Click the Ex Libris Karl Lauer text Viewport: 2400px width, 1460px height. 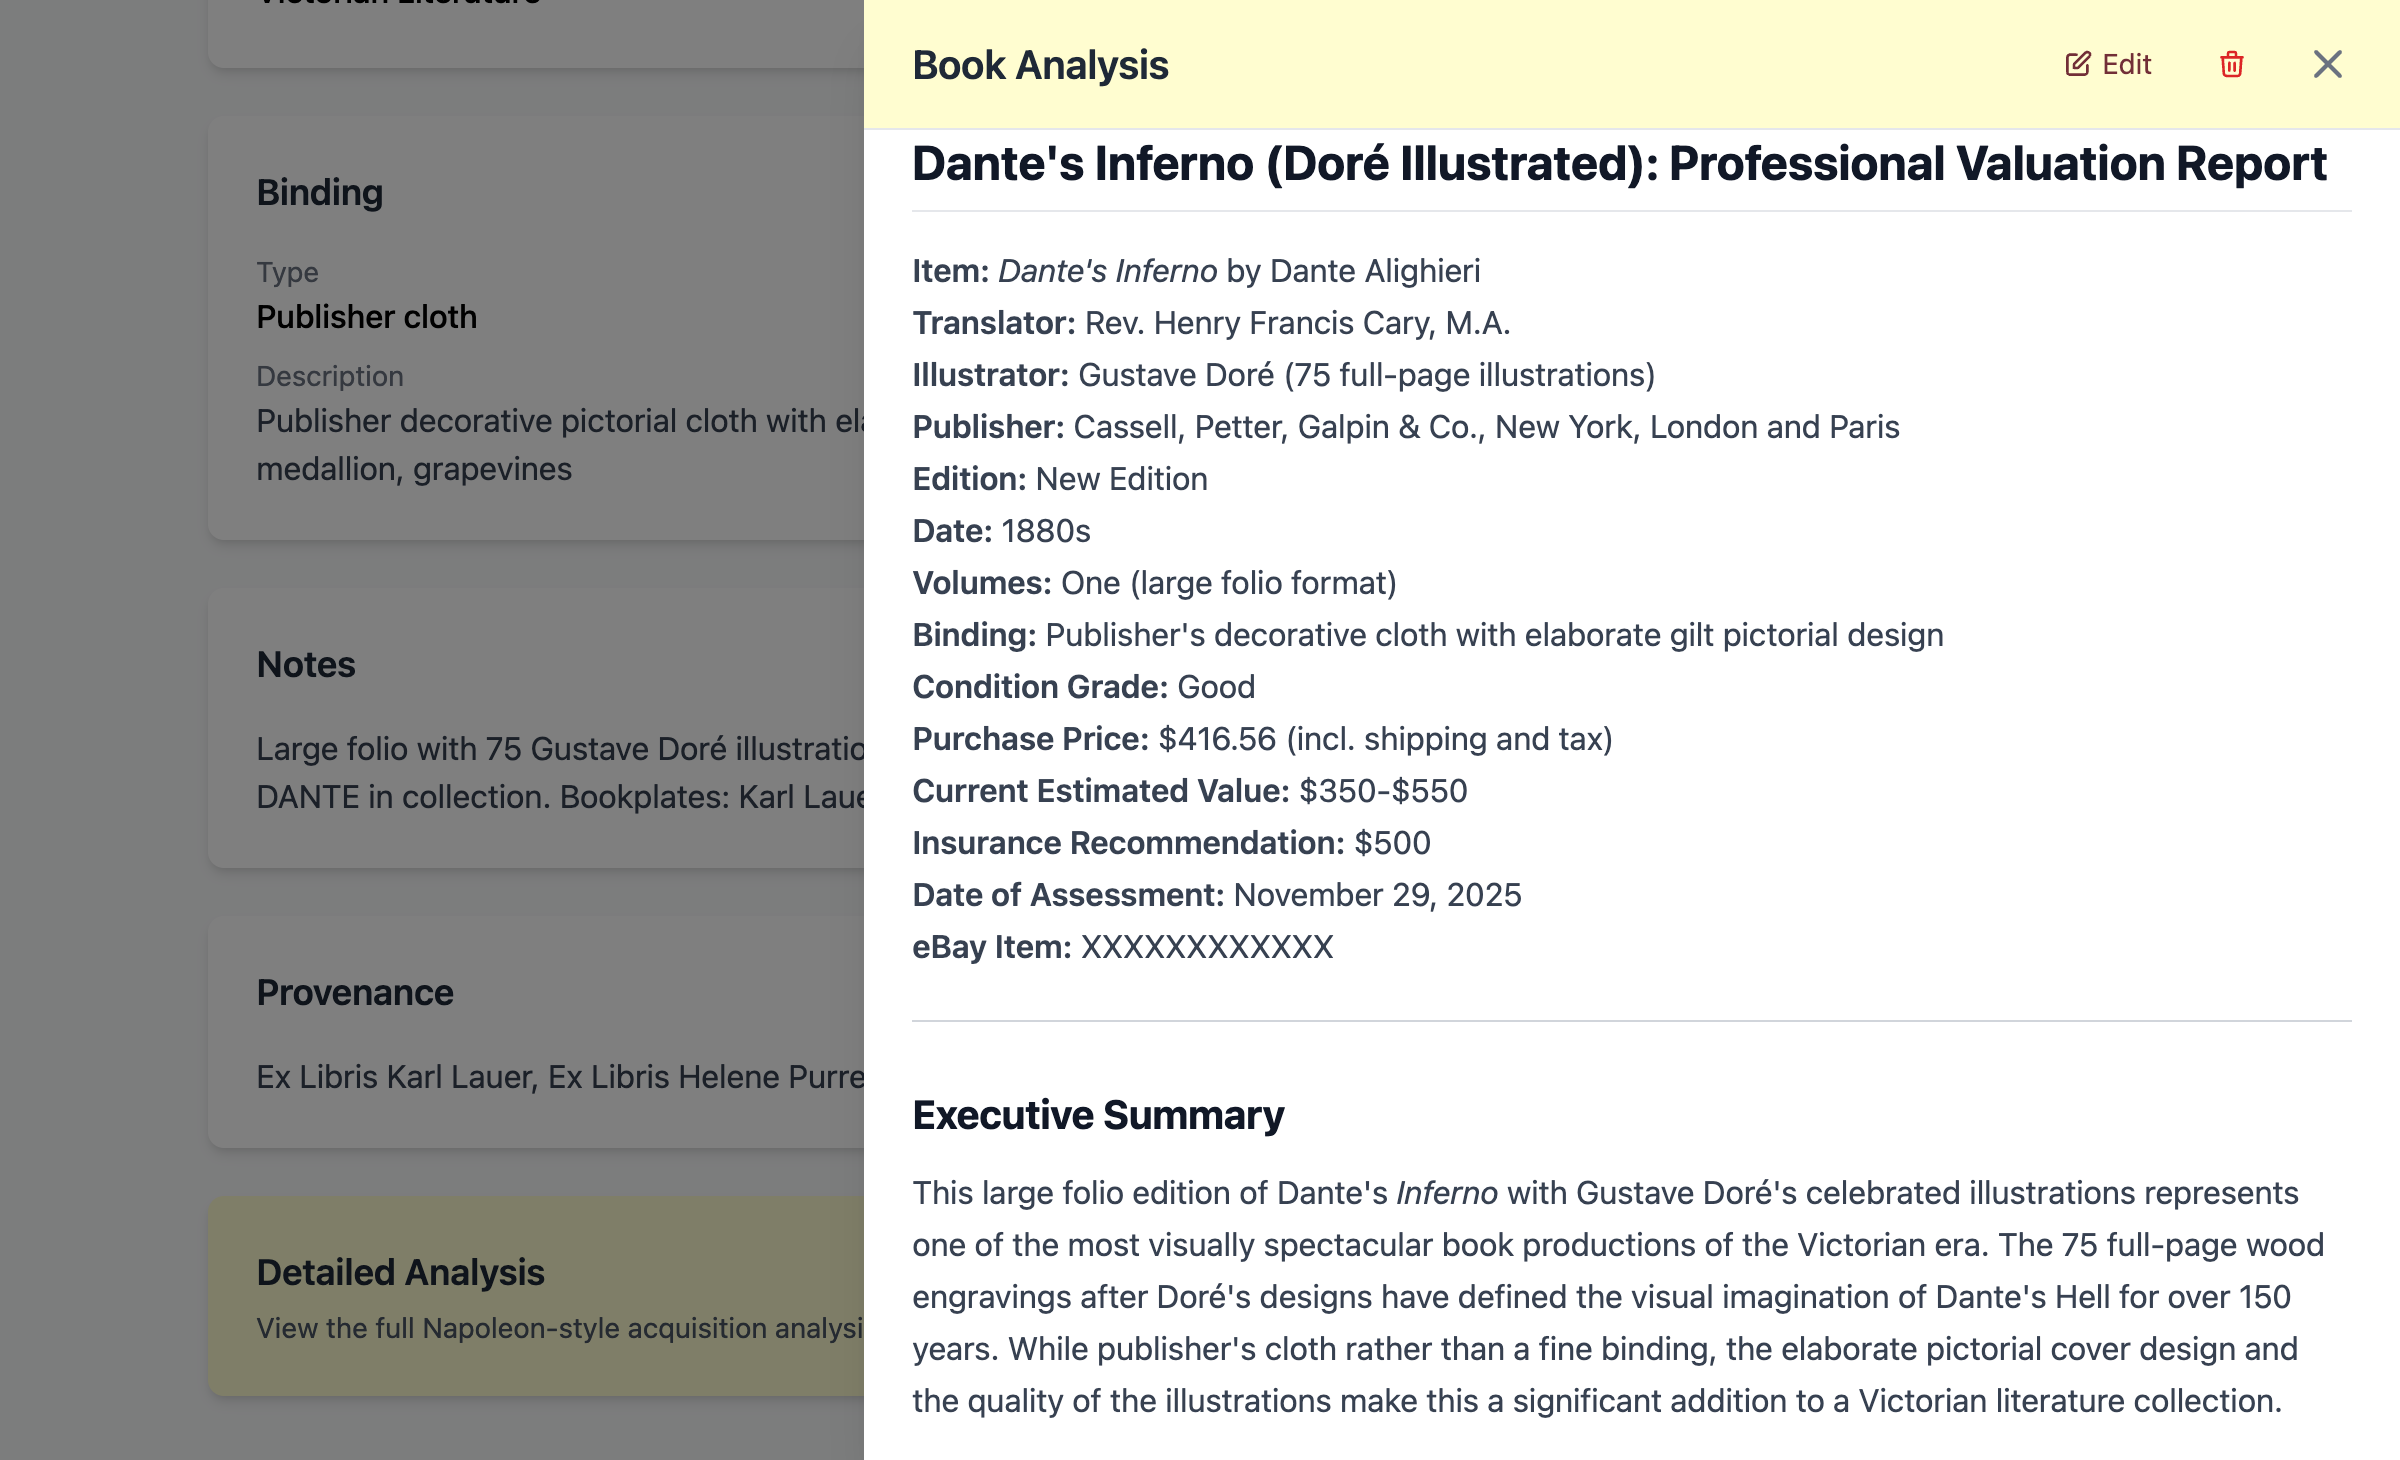[x=397, y=1077]
